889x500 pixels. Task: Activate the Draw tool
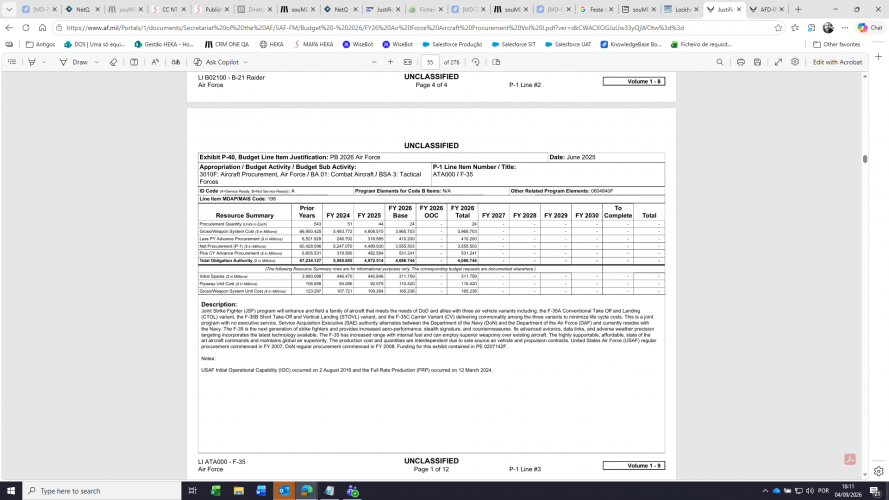pos(74,62)
